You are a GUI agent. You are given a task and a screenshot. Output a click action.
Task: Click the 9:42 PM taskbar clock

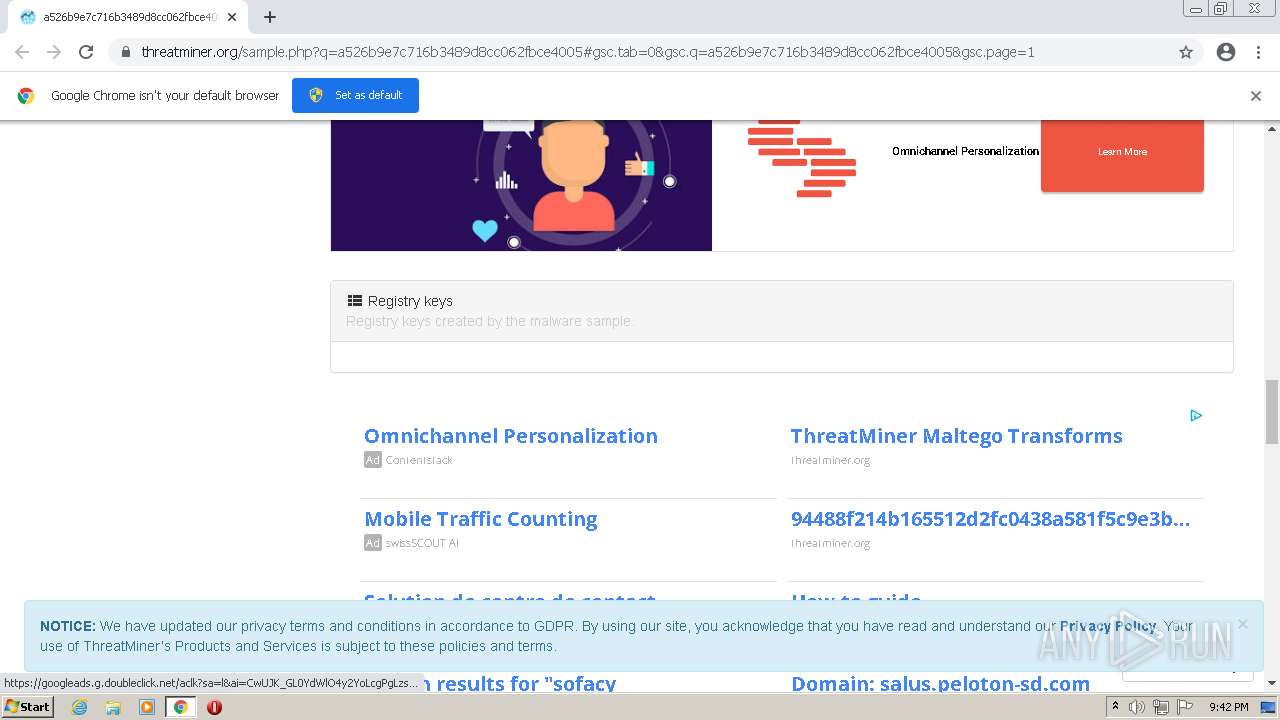click(x=1228, y=707)
